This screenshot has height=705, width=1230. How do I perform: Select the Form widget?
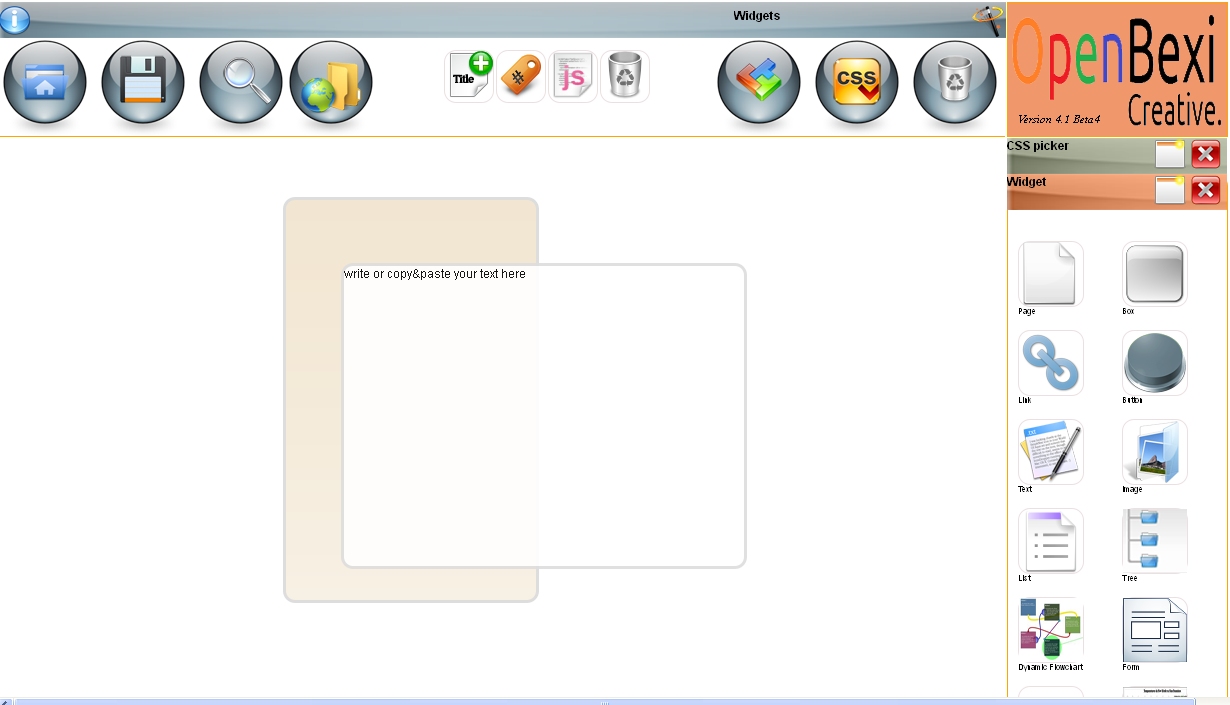(x=1155, y=629)
